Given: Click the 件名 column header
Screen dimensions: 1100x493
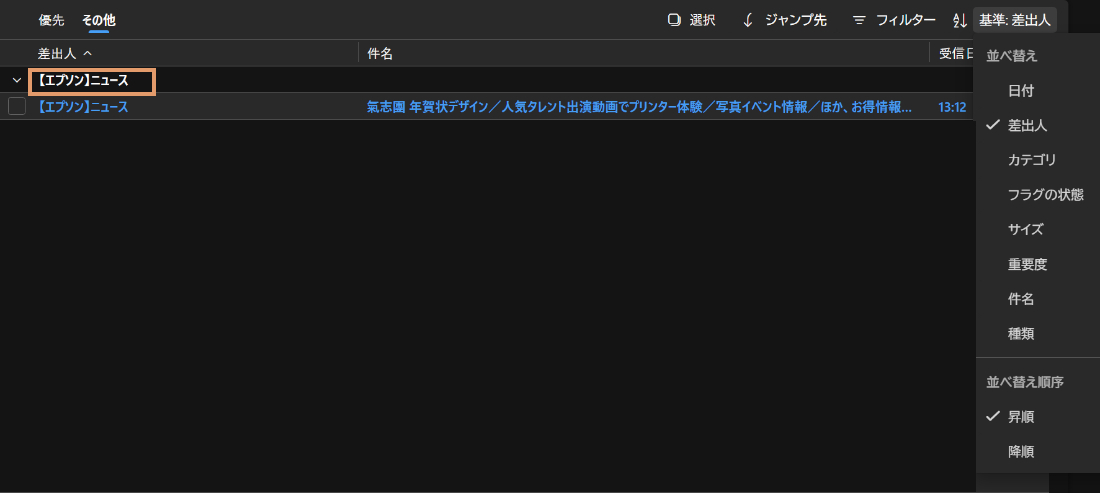Looking at the screenshot, I should [380, 53].
